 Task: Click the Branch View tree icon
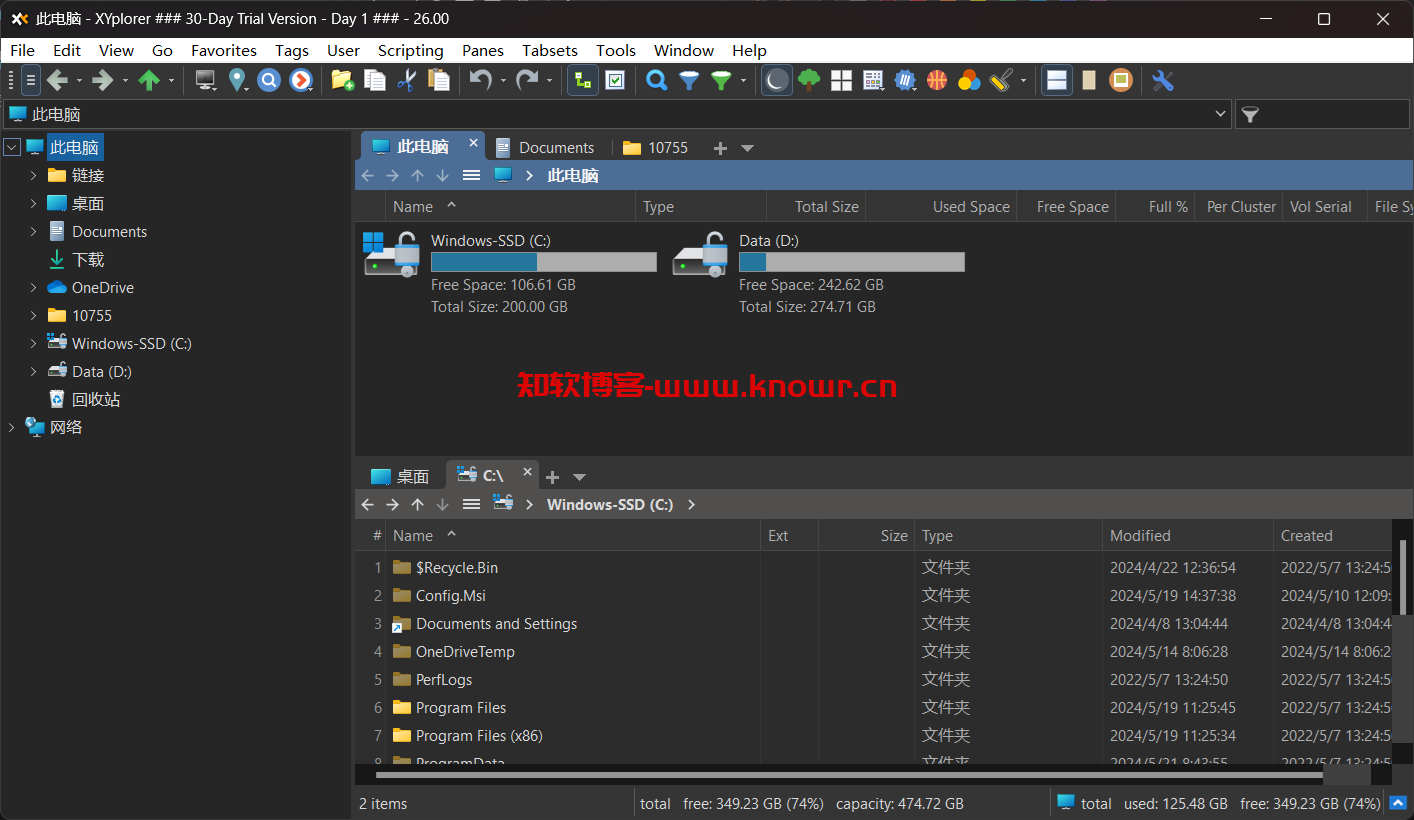coord(809,81)
